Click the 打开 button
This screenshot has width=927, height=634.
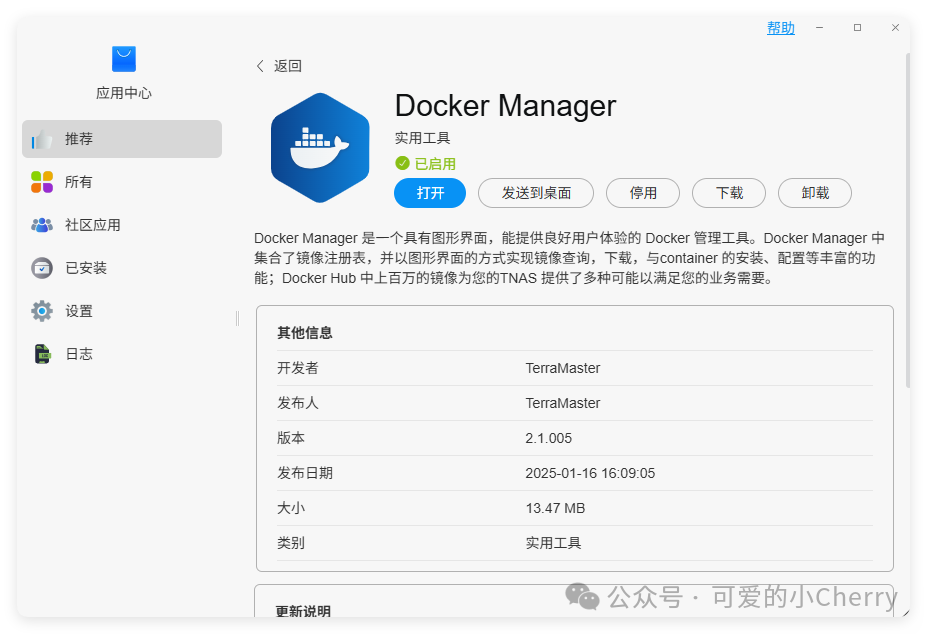point(430,193)
